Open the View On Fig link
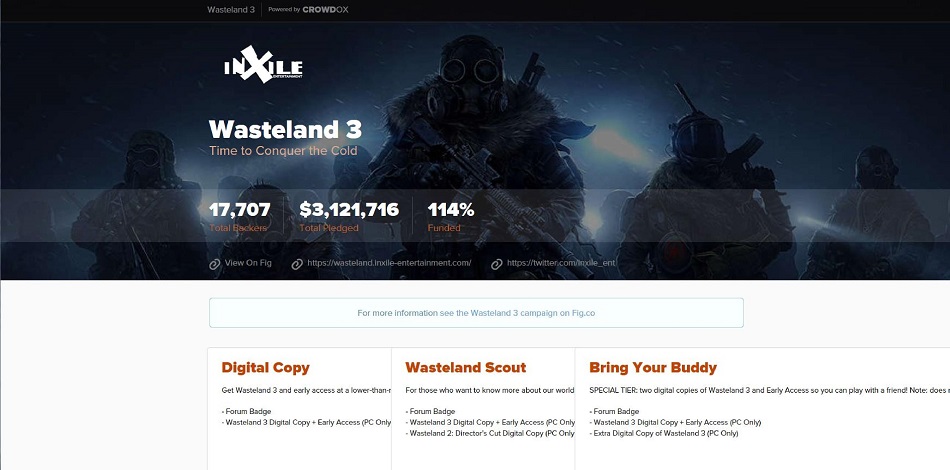Image resolution: width=950 pixels, height=470 pixels. click(x=248, y=263)
